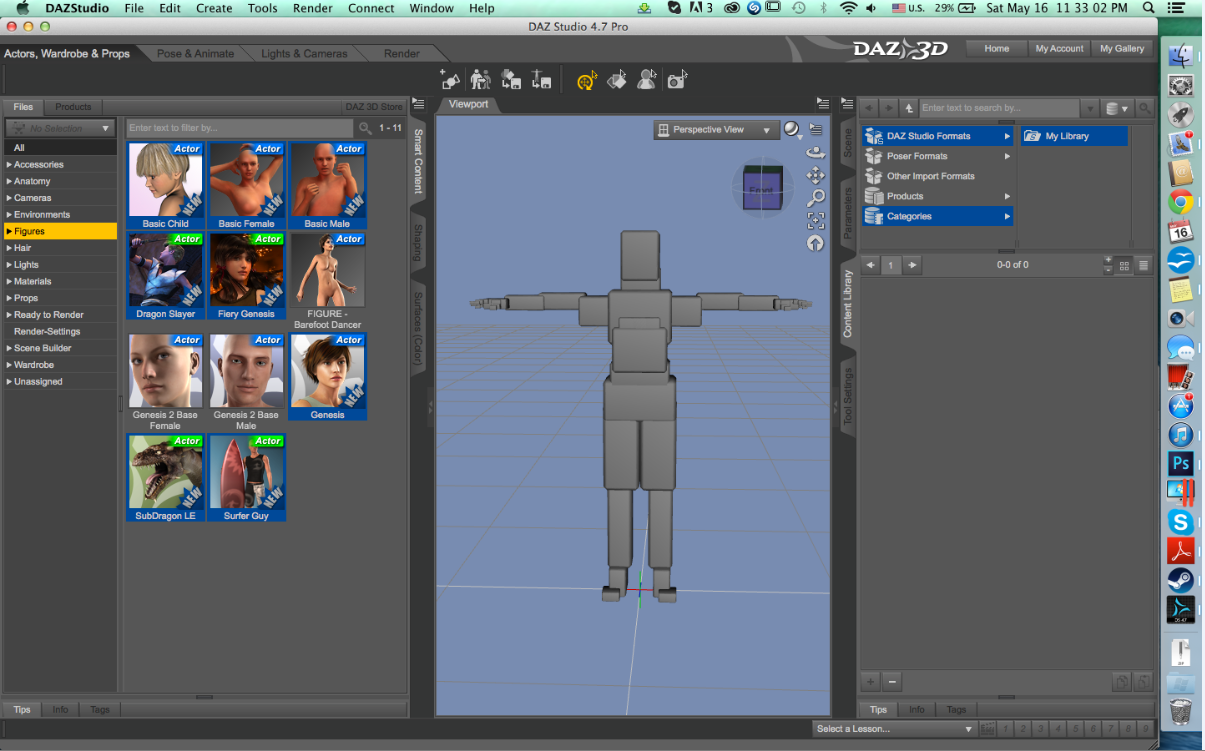
Task: Open the Content Library search history dropdown
Action: [x=1089, y=108]
